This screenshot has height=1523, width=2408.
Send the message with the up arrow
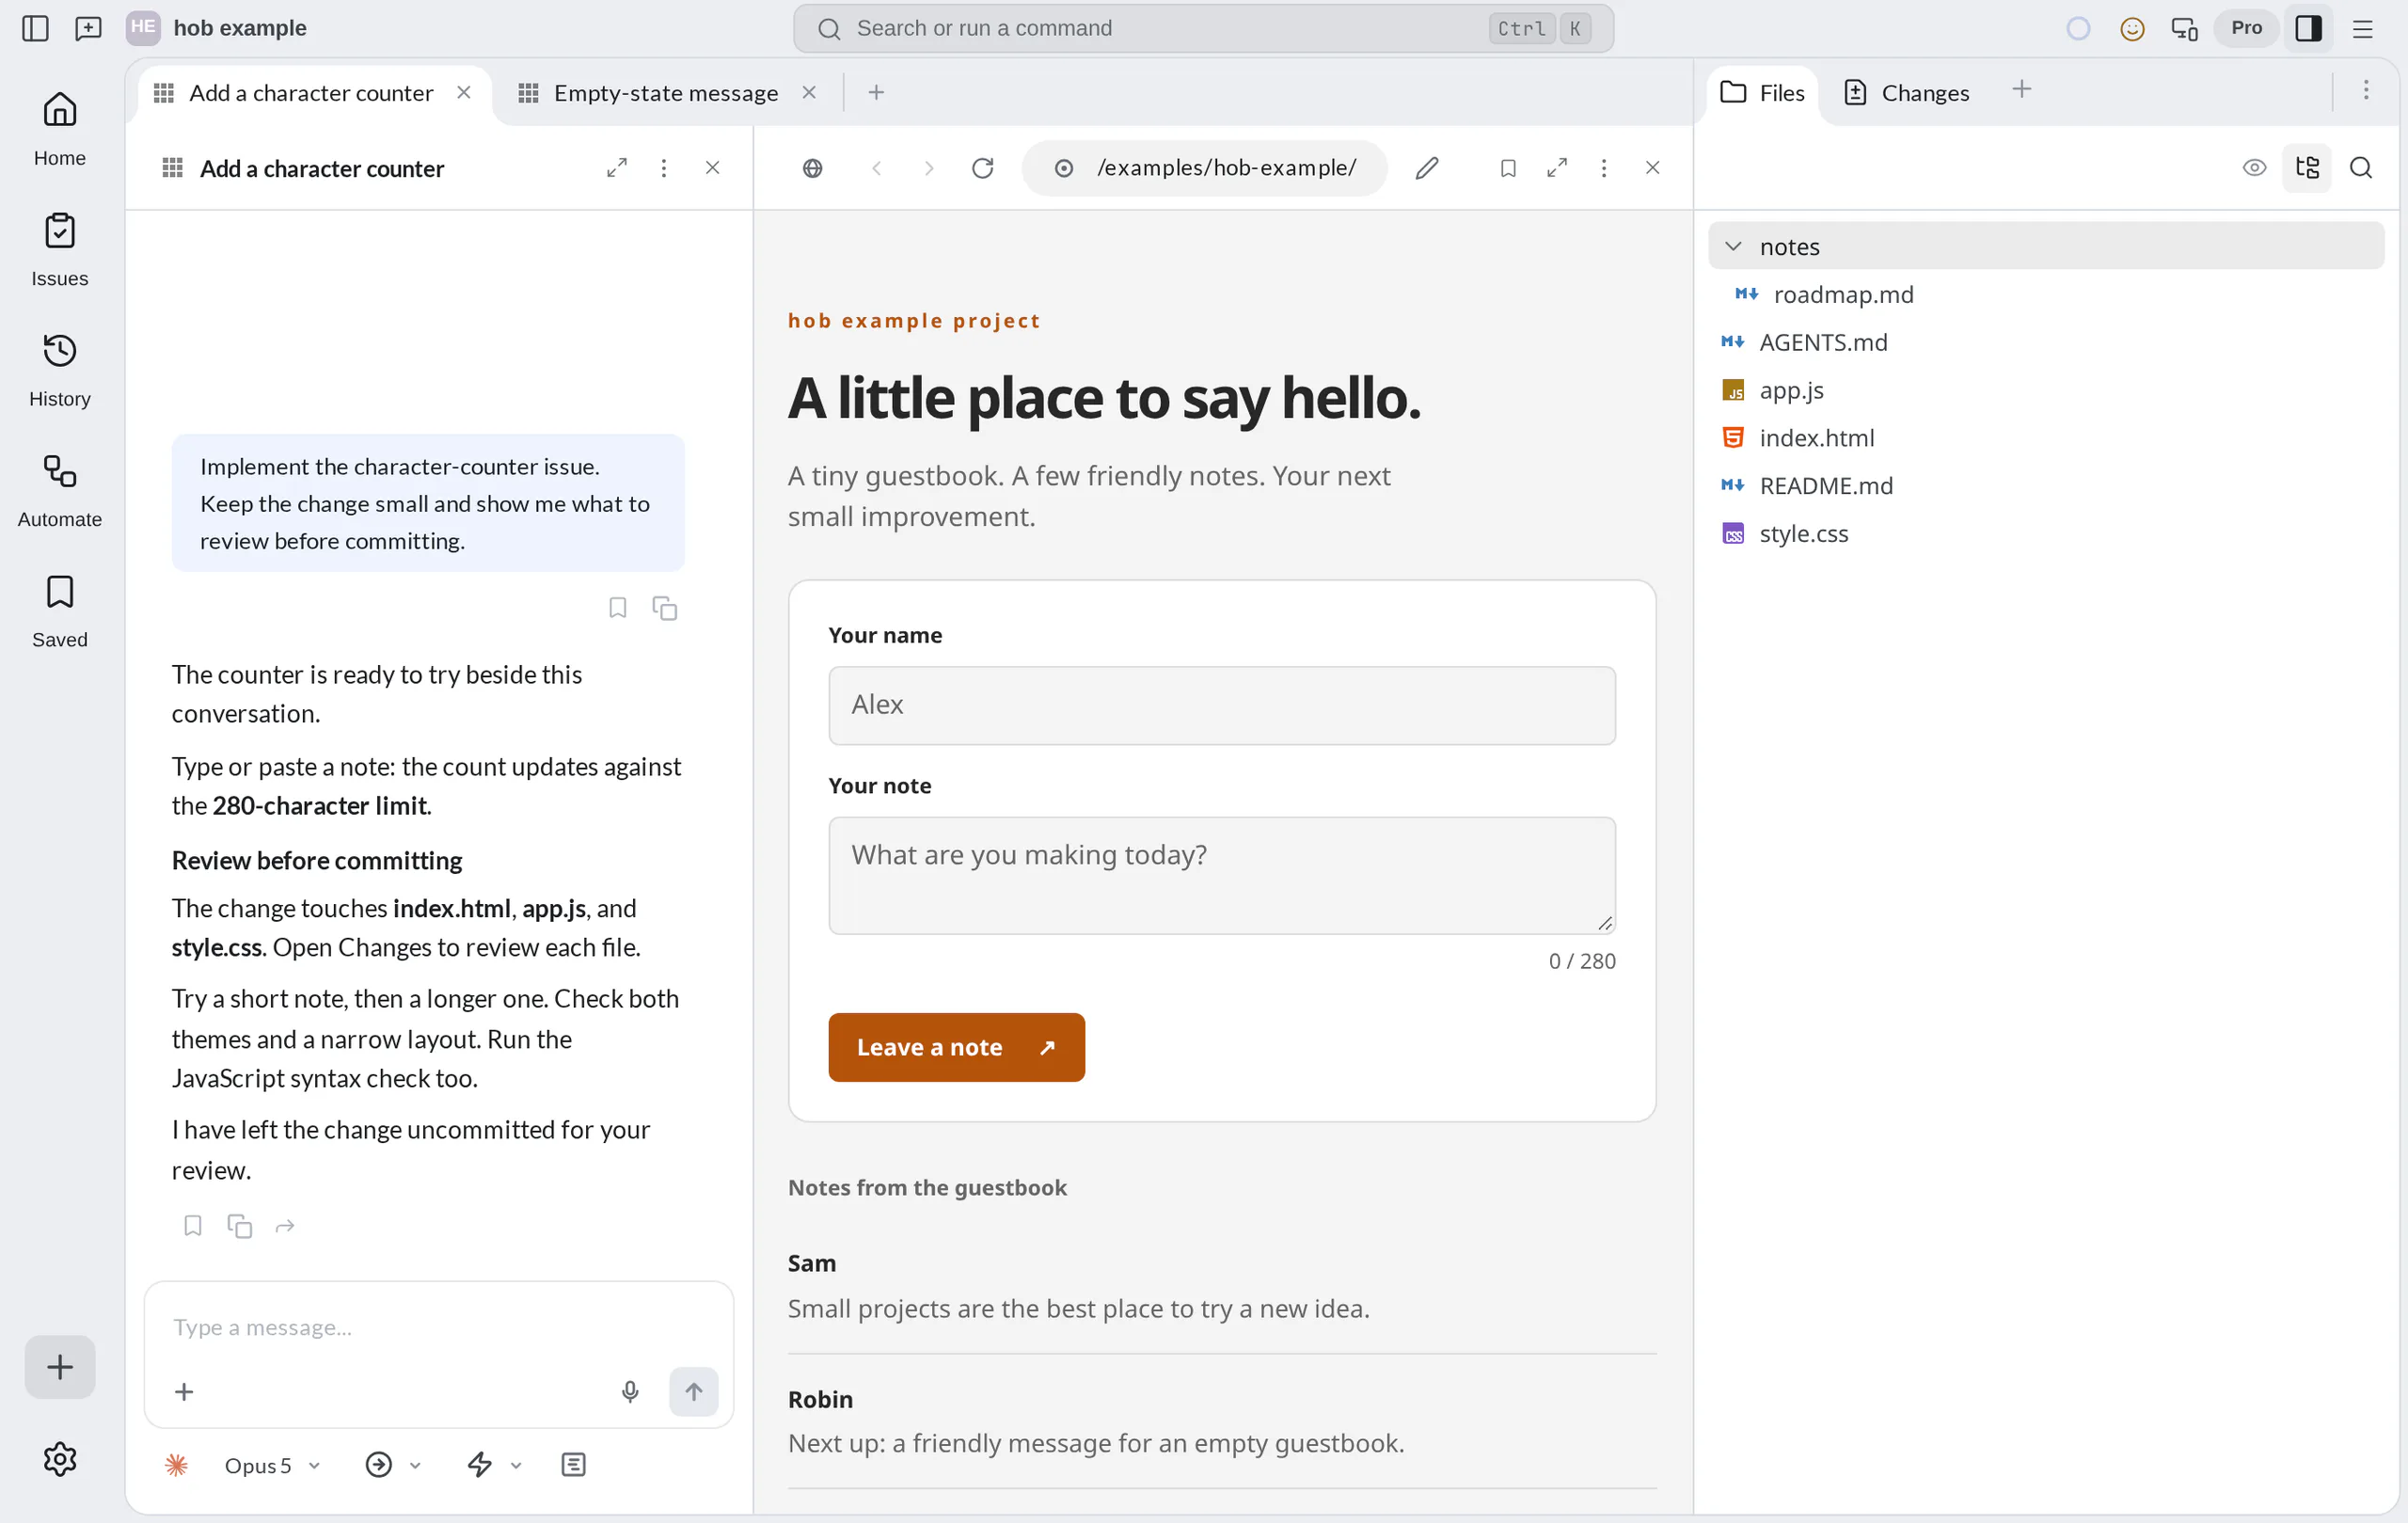click(x=693, y=1391)
